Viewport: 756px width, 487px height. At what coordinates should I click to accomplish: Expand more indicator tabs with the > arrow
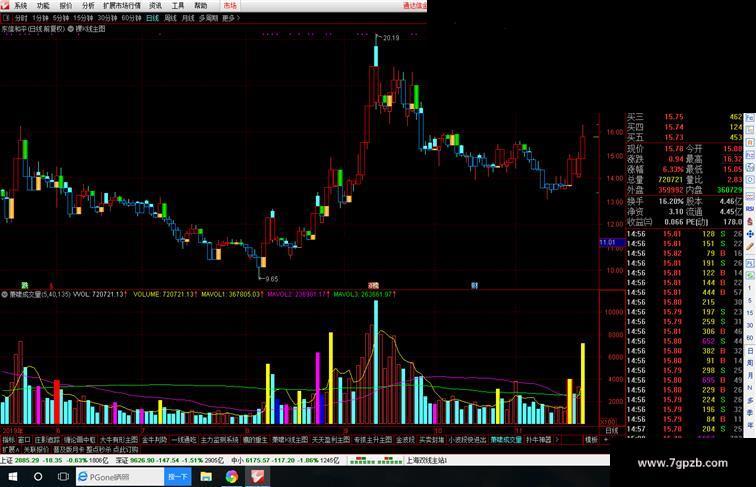point(557,440)
